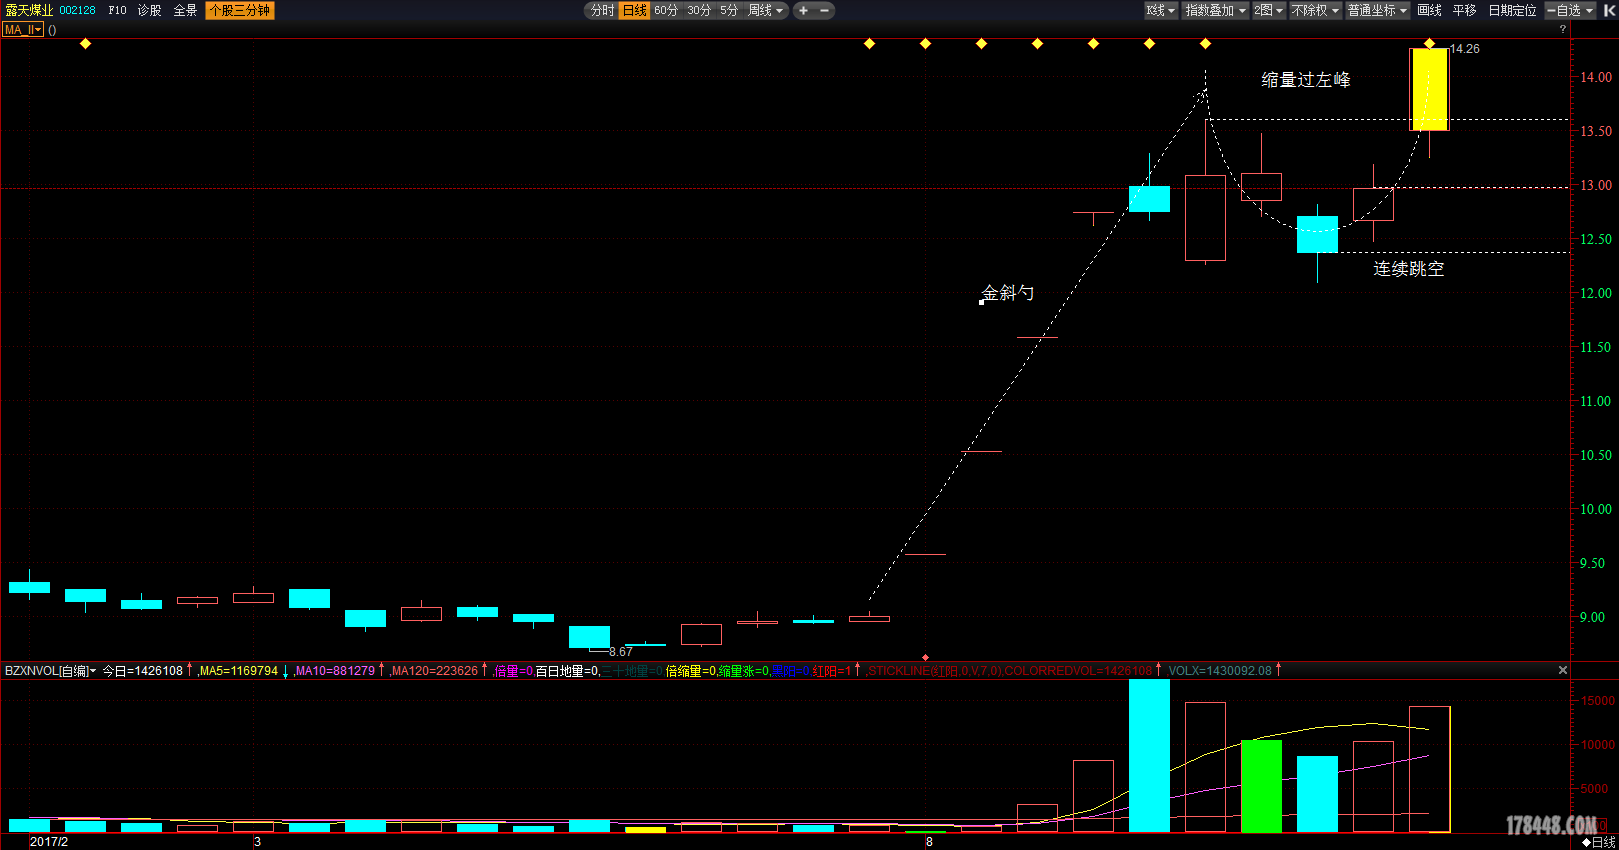Open the 诊股 stock diagnosis menu

click(x=150, y=10)
